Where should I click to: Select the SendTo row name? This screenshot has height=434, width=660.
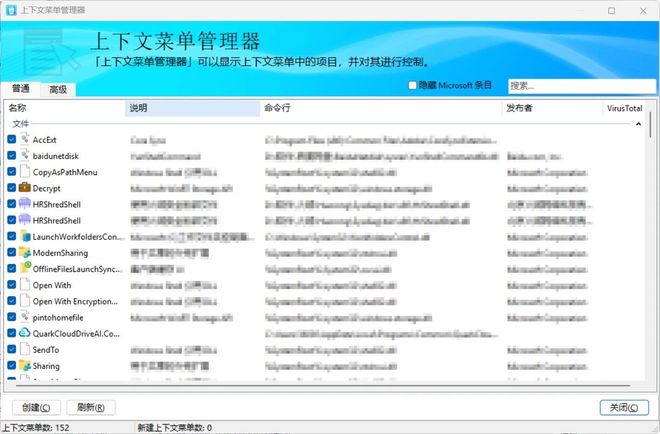click(x=46, y=349)
